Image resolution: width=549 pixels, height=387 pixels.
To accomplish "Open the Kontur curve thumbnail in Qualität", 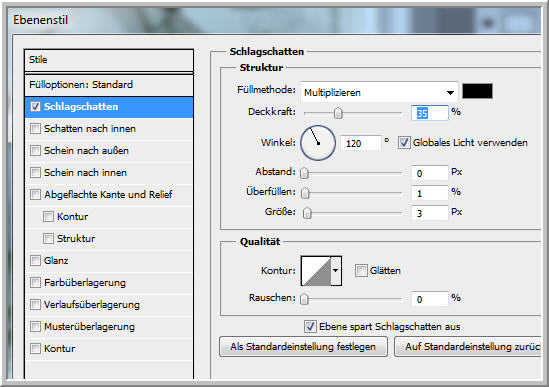I will [316, 271].
